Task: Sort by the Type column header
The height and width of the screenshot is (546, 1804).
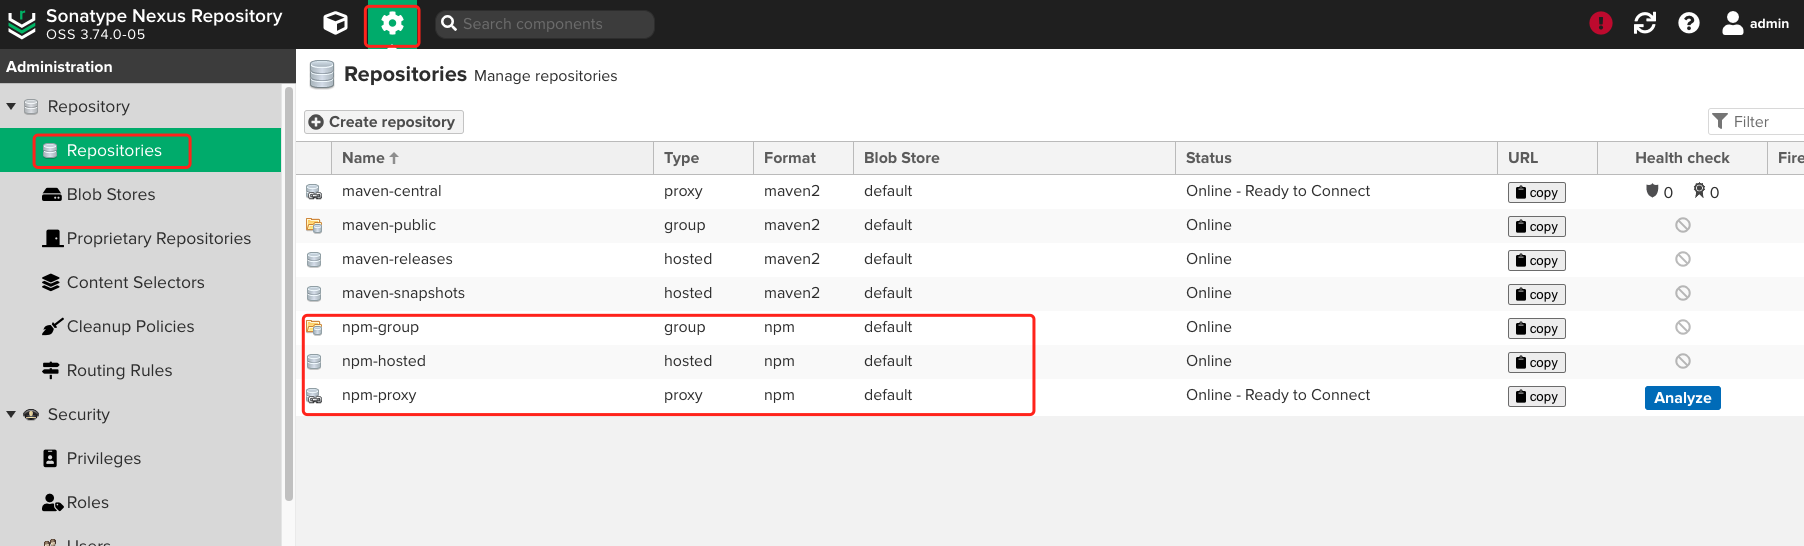Action: point(703,158)
